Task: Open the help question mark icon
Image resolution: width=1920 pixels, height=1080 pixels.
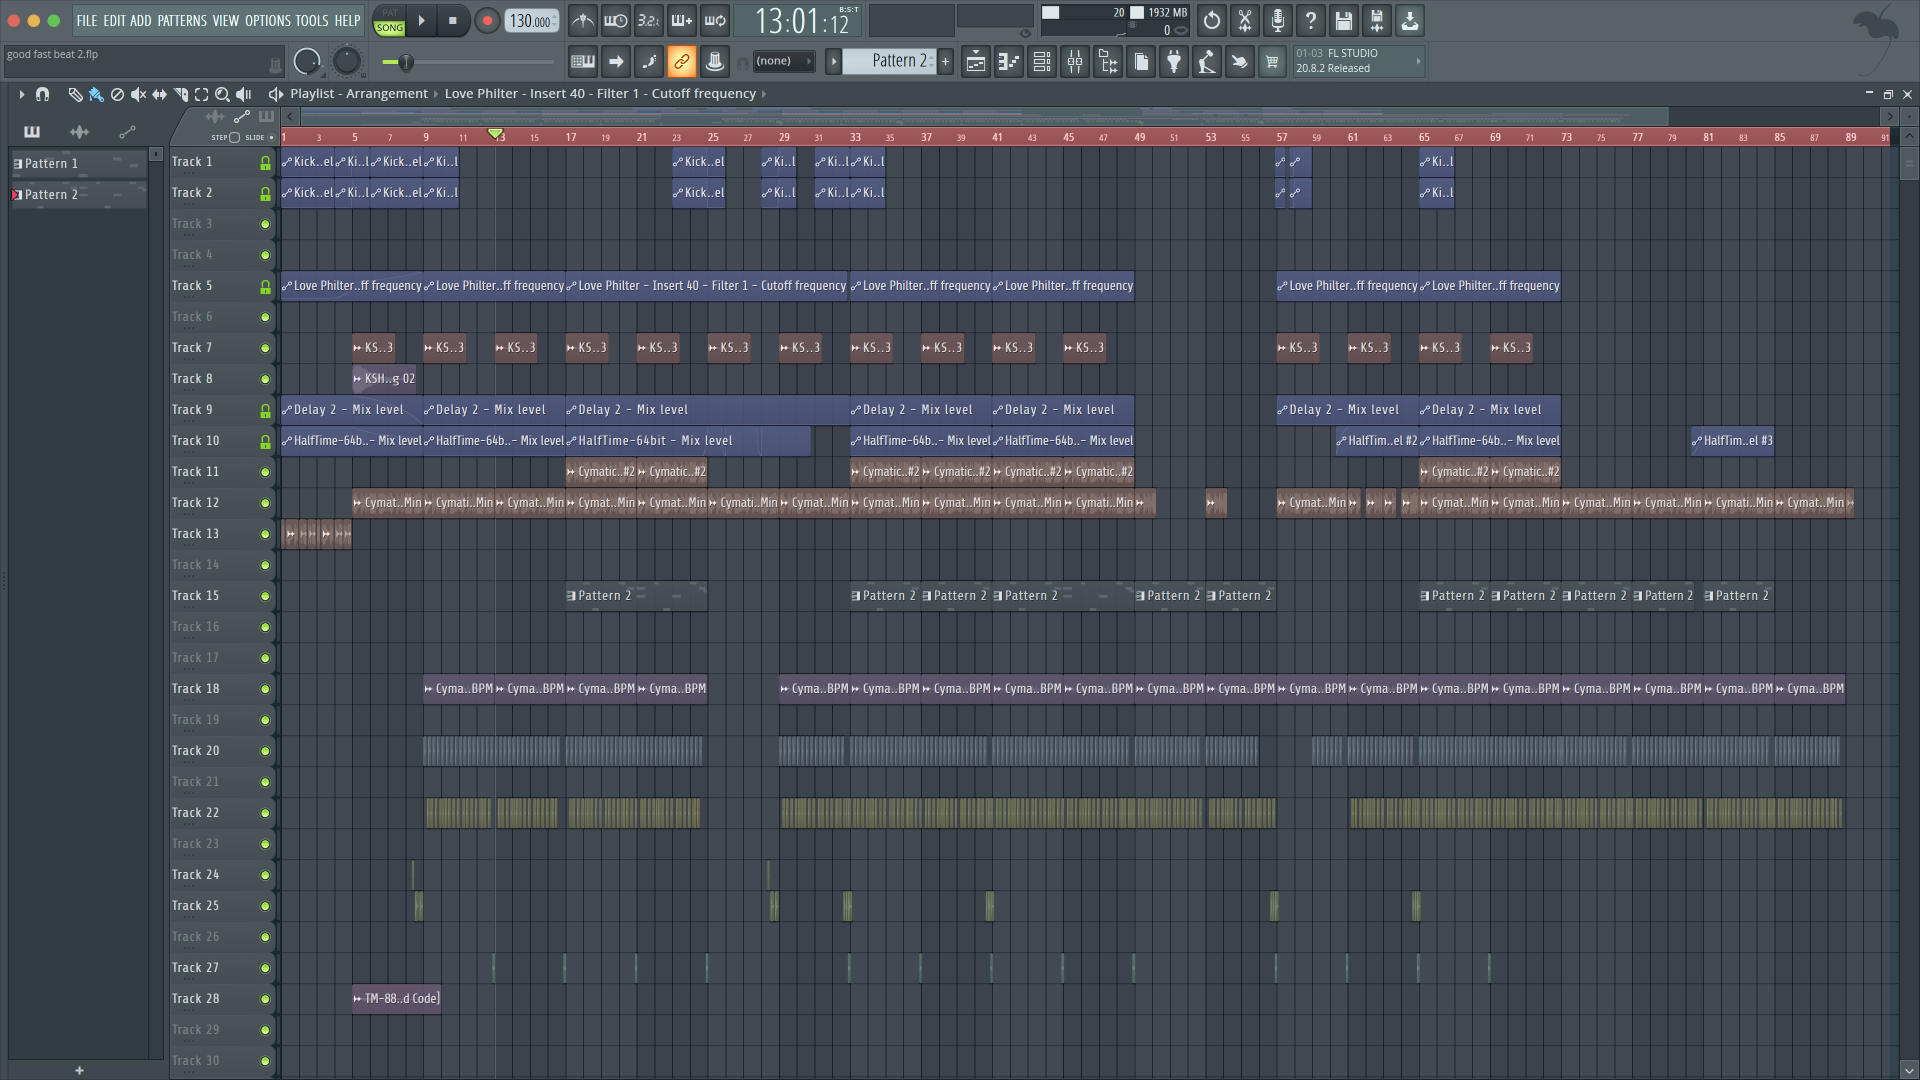Action: click(1311, 20)
